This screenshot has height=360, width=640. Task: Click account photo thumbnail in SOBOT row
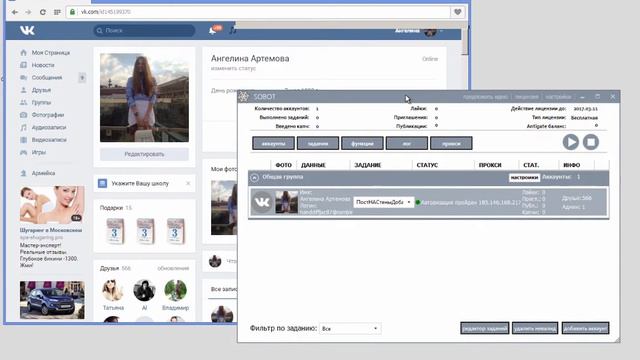(x=287, y=202)
